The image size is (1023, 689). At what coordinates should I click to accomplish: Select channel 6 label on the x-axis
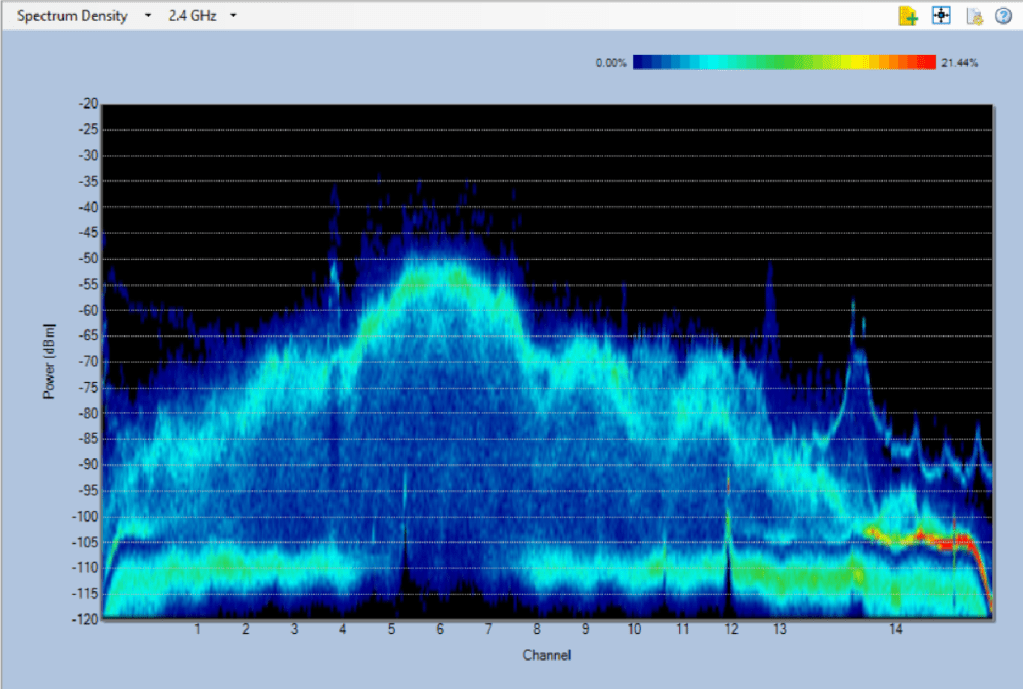pos(439,629)
